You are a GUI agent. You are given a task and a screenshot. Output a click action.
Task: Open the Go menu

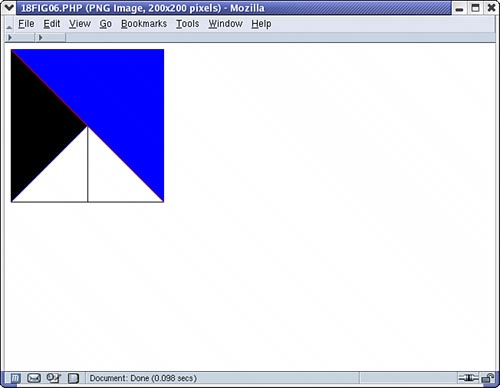(105, 24)
